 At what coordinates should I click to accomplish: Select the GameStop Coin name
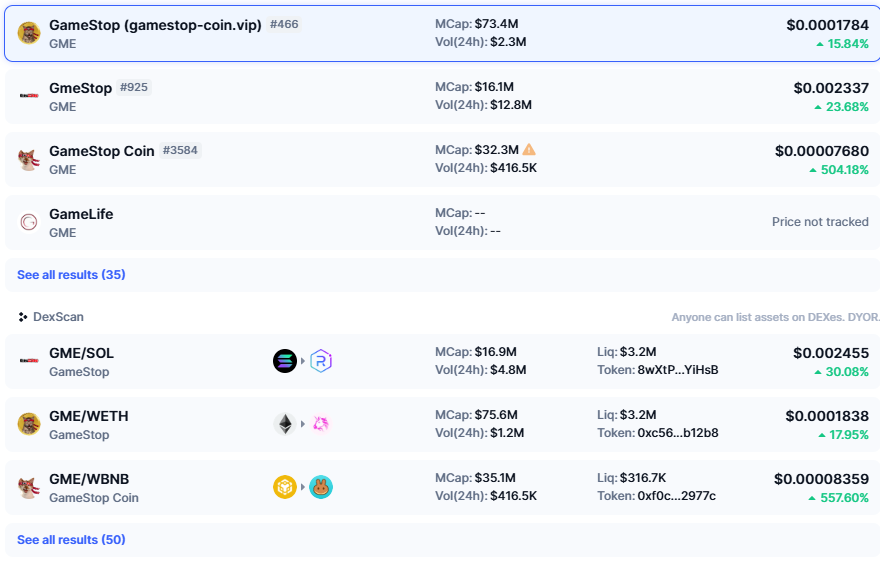tap(101, 151)
